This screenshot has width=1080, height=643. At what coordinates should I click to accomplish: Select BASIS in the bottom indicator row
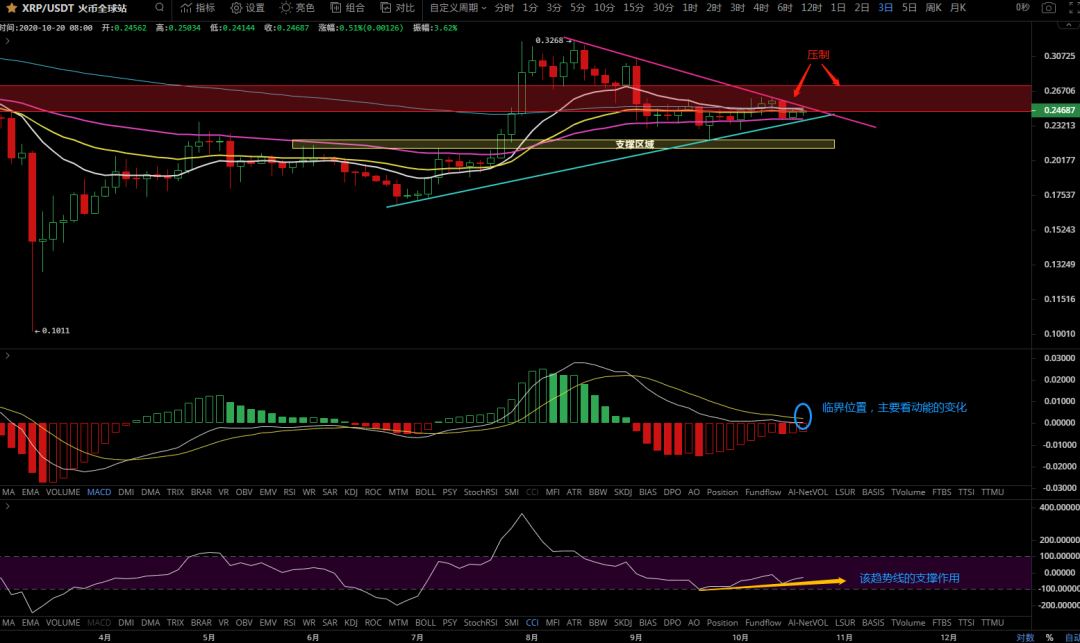pyautogui.click(x=873, y=622)
